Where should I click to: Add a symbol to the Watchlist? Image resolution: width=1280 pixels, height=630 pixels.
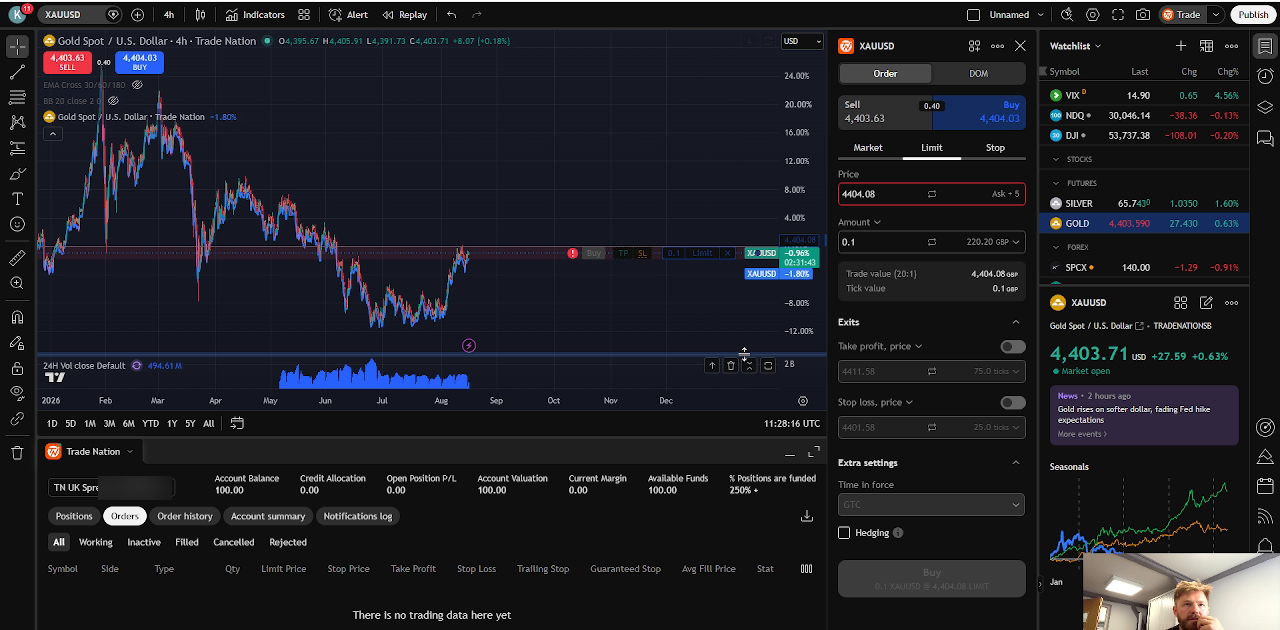(x=1181, y=46)
